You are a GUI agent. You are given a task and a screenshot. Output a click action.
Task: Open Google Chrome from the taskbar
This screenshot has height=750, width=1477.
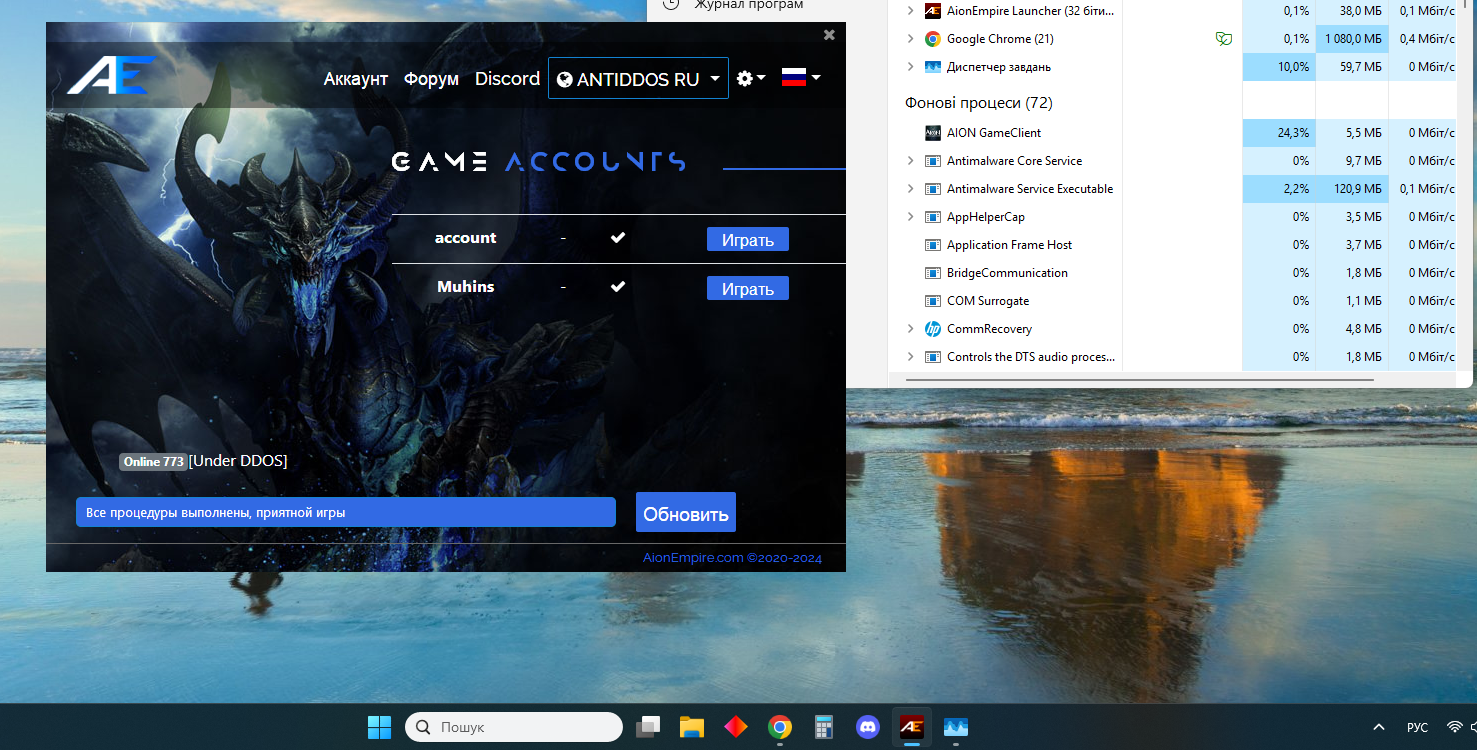point(780,727)
